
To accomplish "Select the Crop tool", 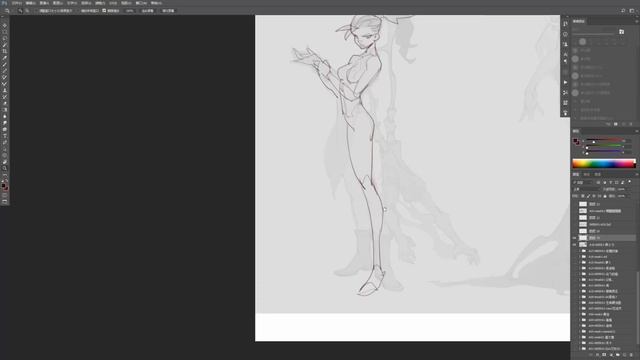I will tap(5, 51).
